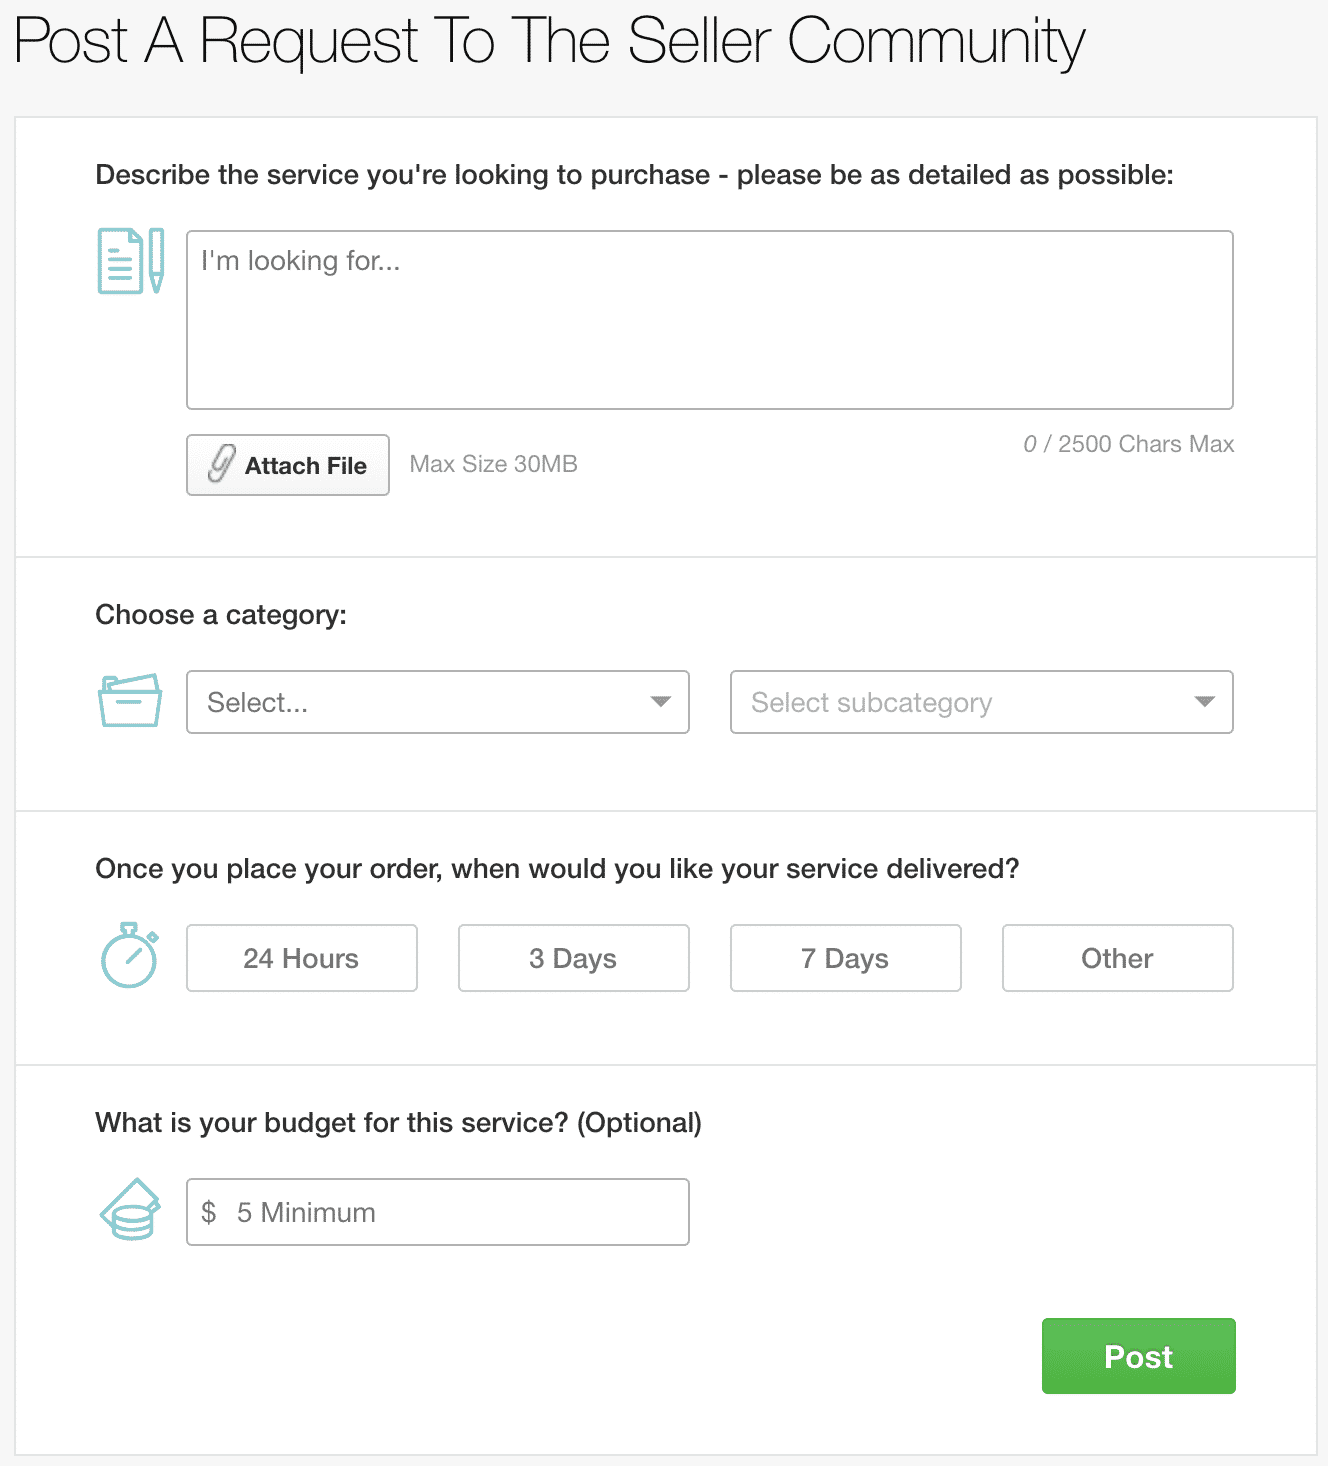Click inside the I'm looking for text area
Screen dimensions: 1328x1466
click(709, 315)
